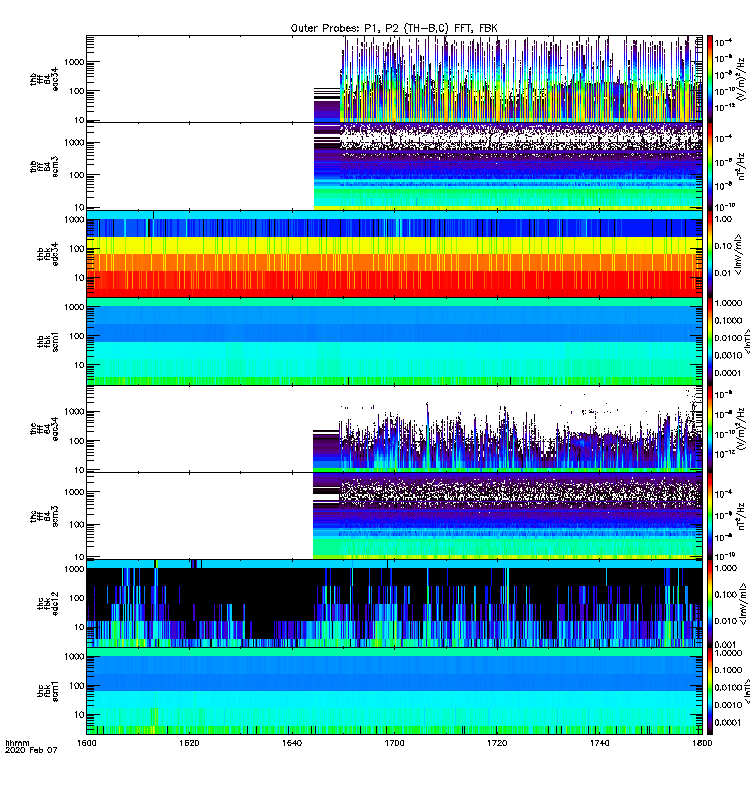Screen dimensions: 750x800
Task: Click the thb fff 64 scm3 panel label
Action: [44, 167]
